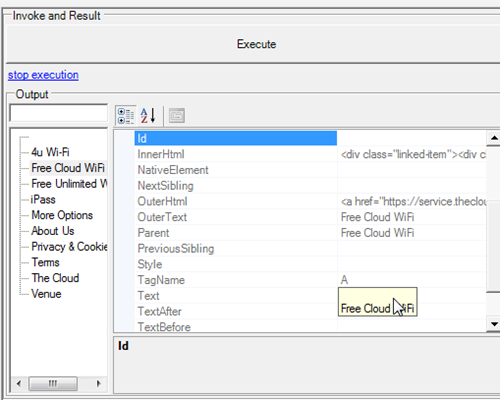Select the Venue tree node
This screenshot has width=500, height=400.
[x=46, y=294]
